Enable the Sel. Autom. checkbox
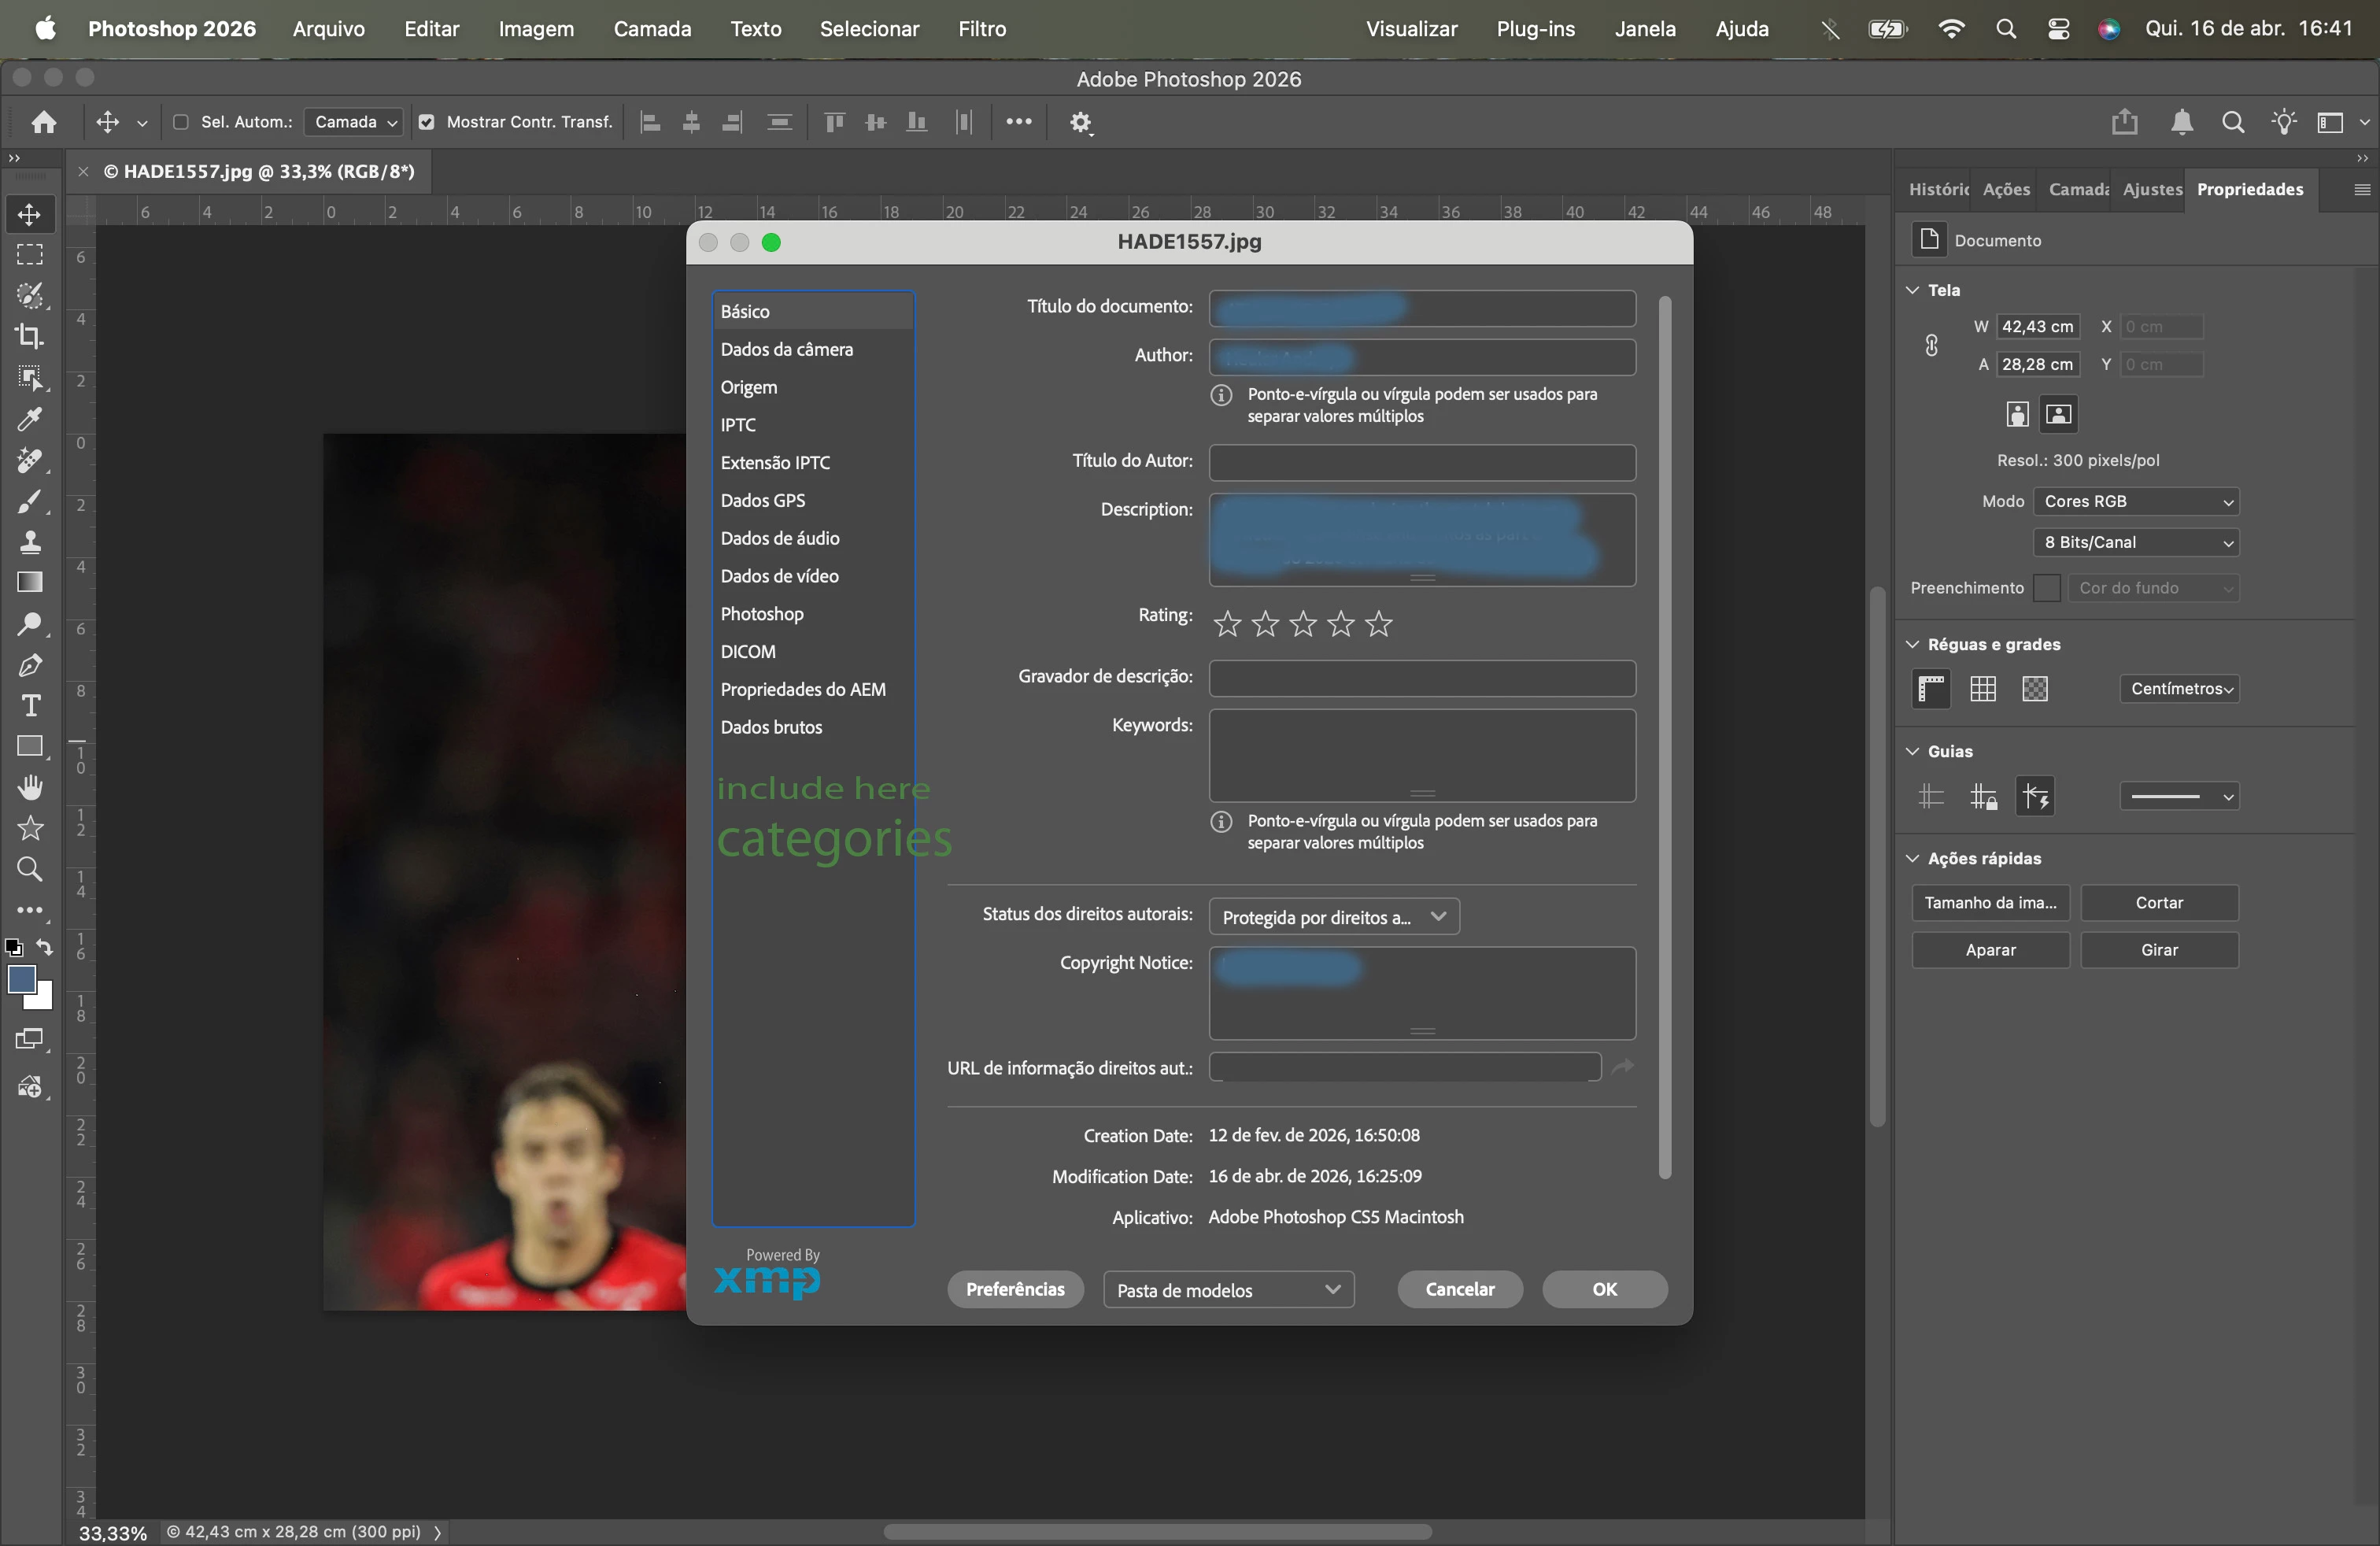Screen dimensions: 2380x1546 click(181, 122)
